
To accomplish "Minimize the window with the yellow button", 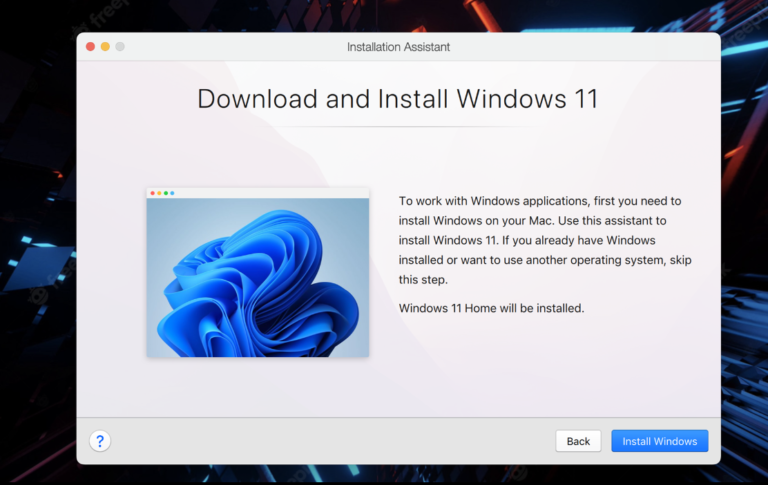I will [x=105, y=47].
